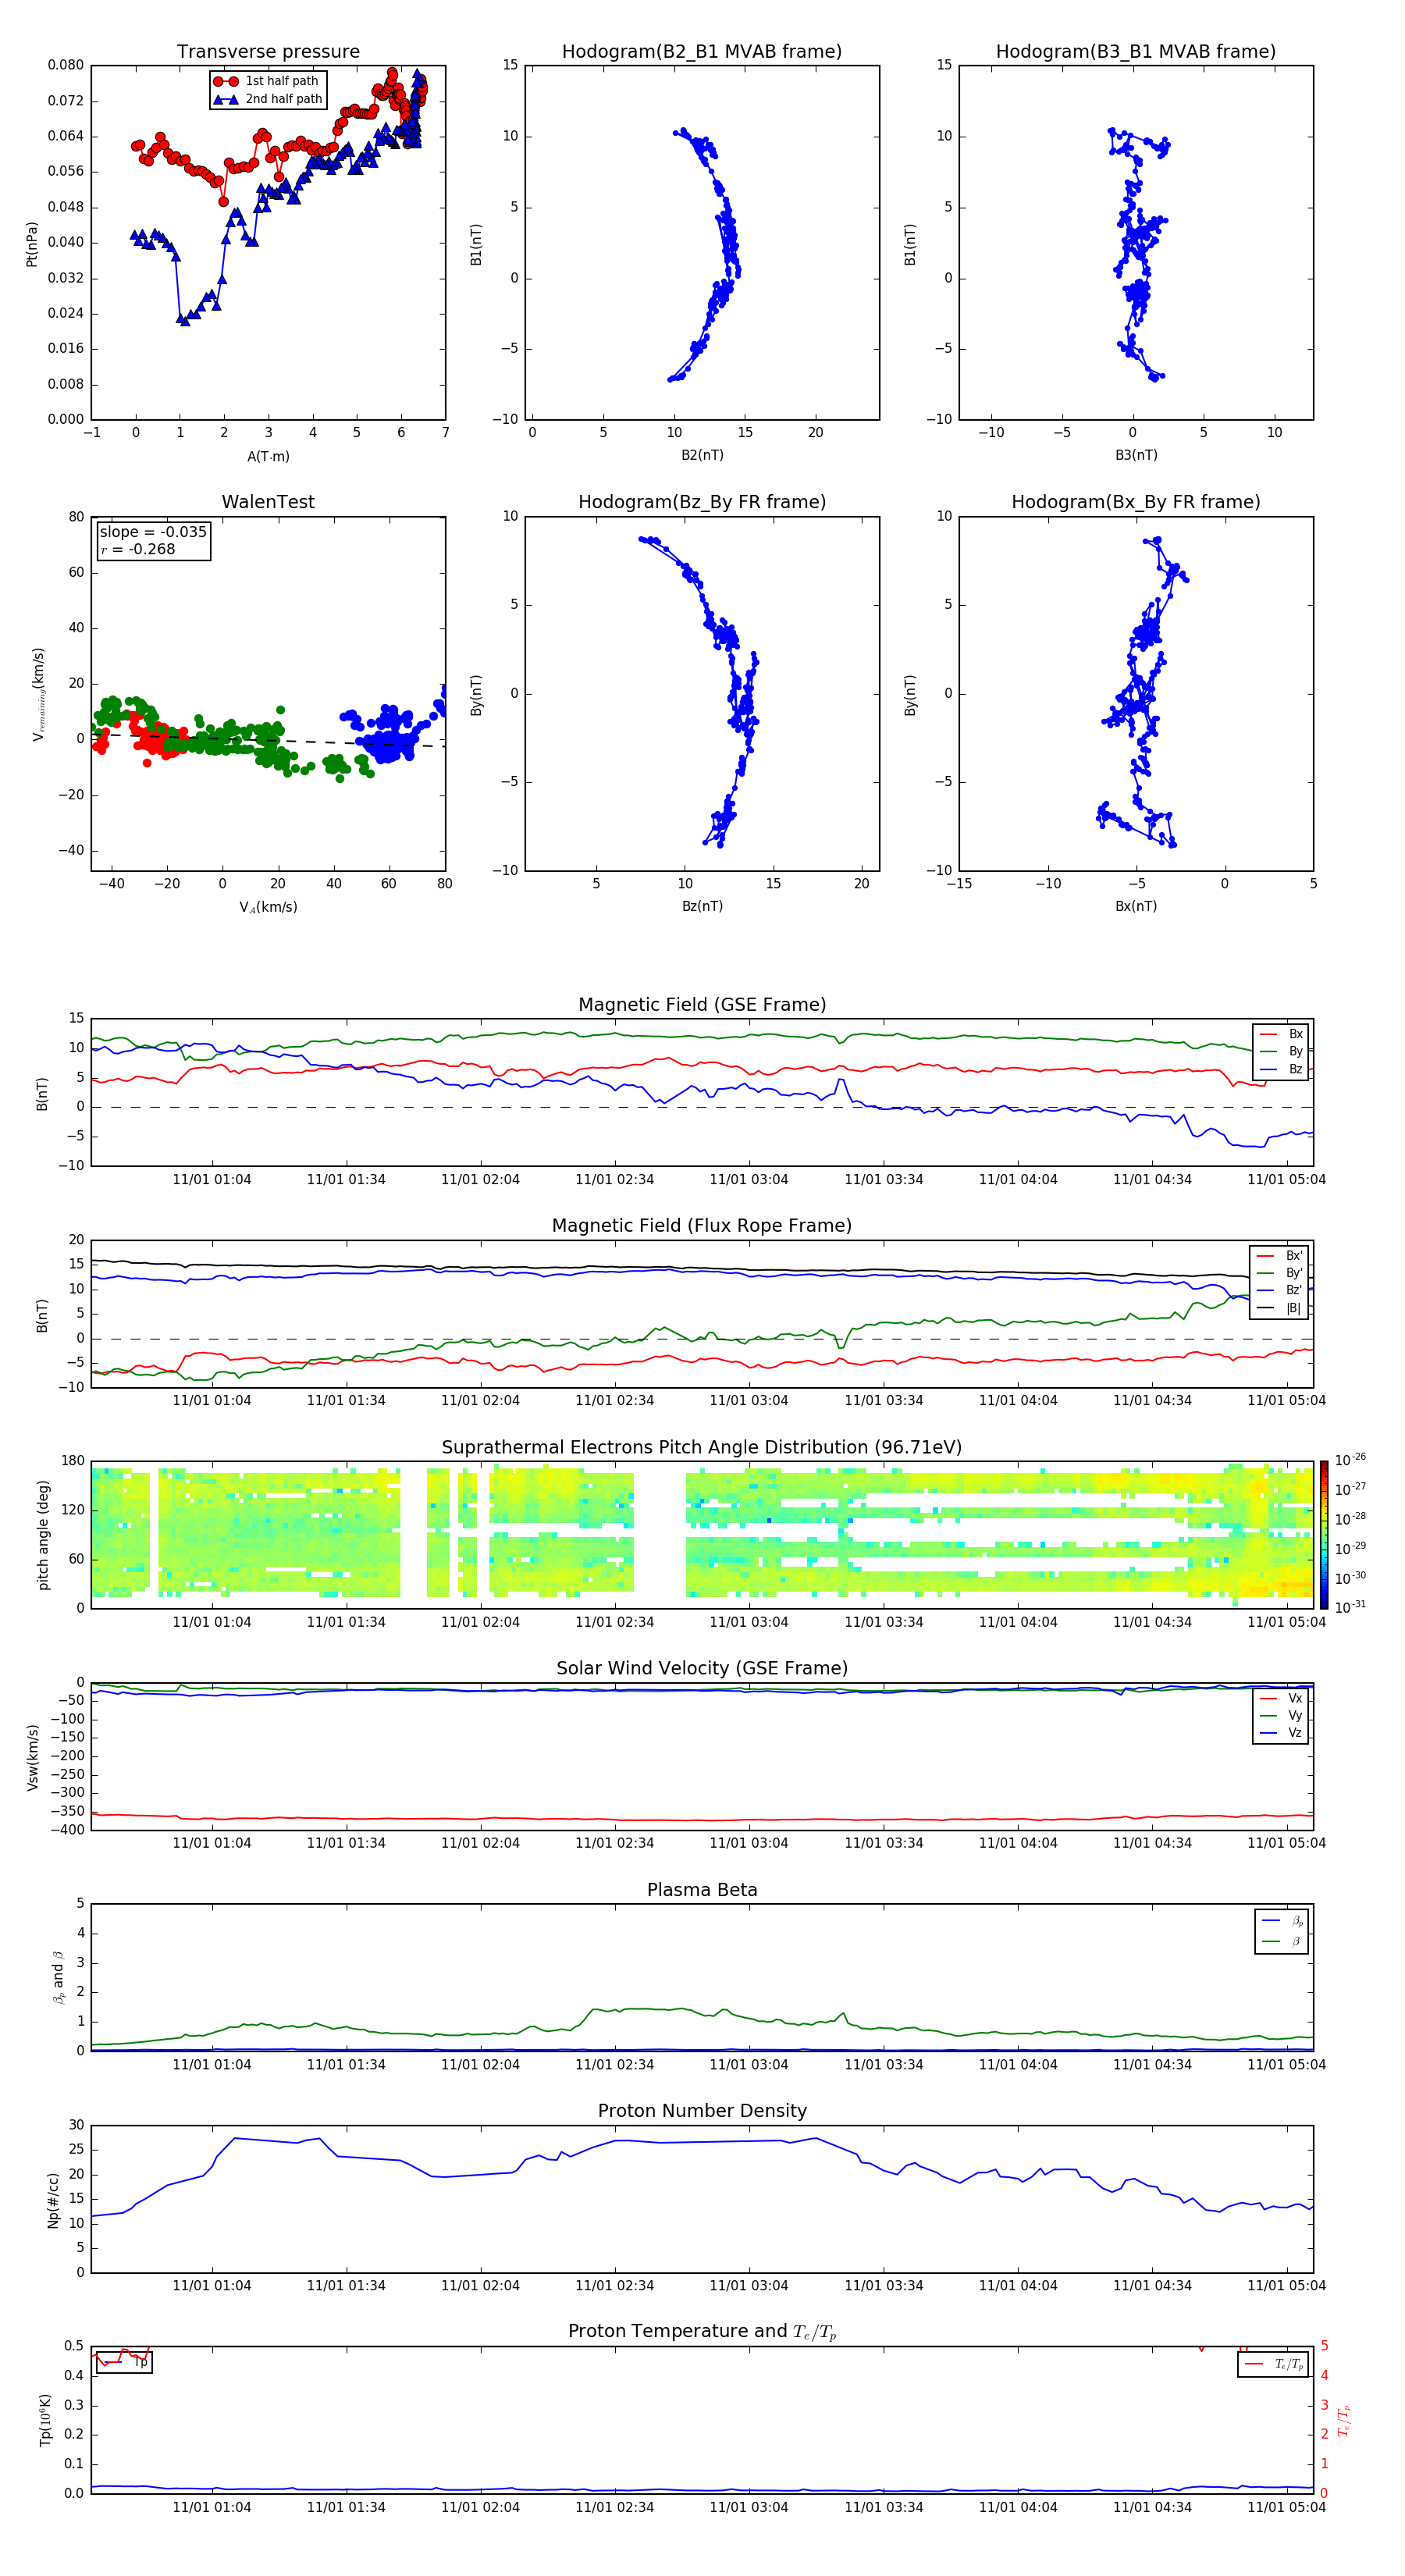Viewport: 1405px width, 2576px height.
Task: Click the "pitch angle (deg)" axis label
Action: 43,1535
